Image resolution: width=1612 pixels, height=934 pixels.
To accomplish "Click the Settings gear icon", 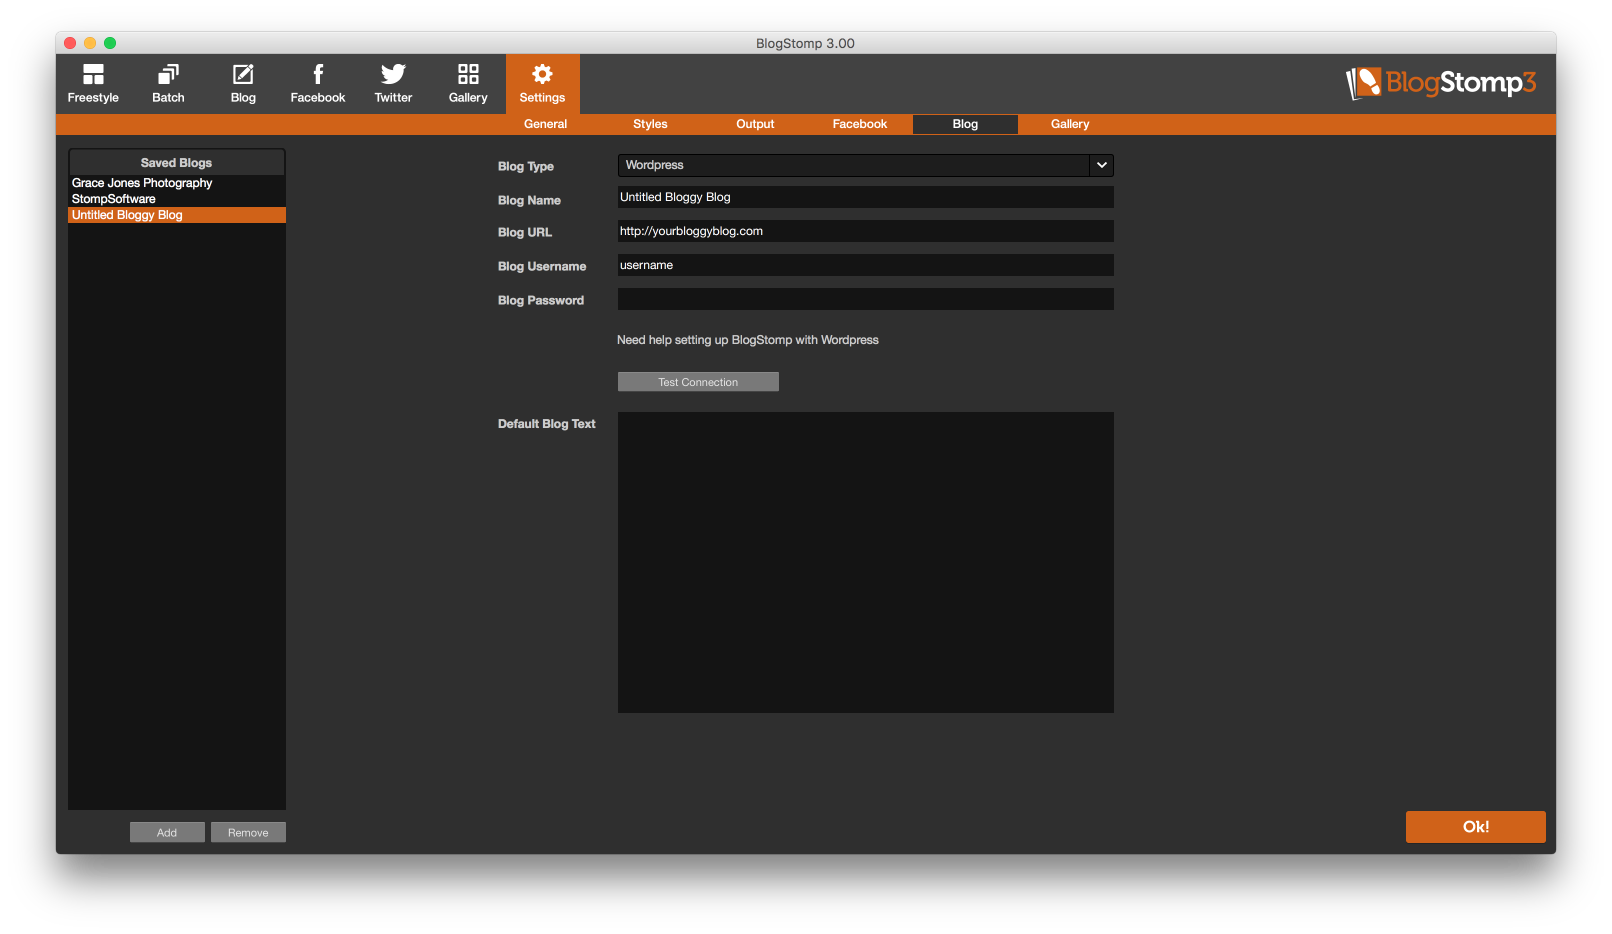I will coord(542,84).
